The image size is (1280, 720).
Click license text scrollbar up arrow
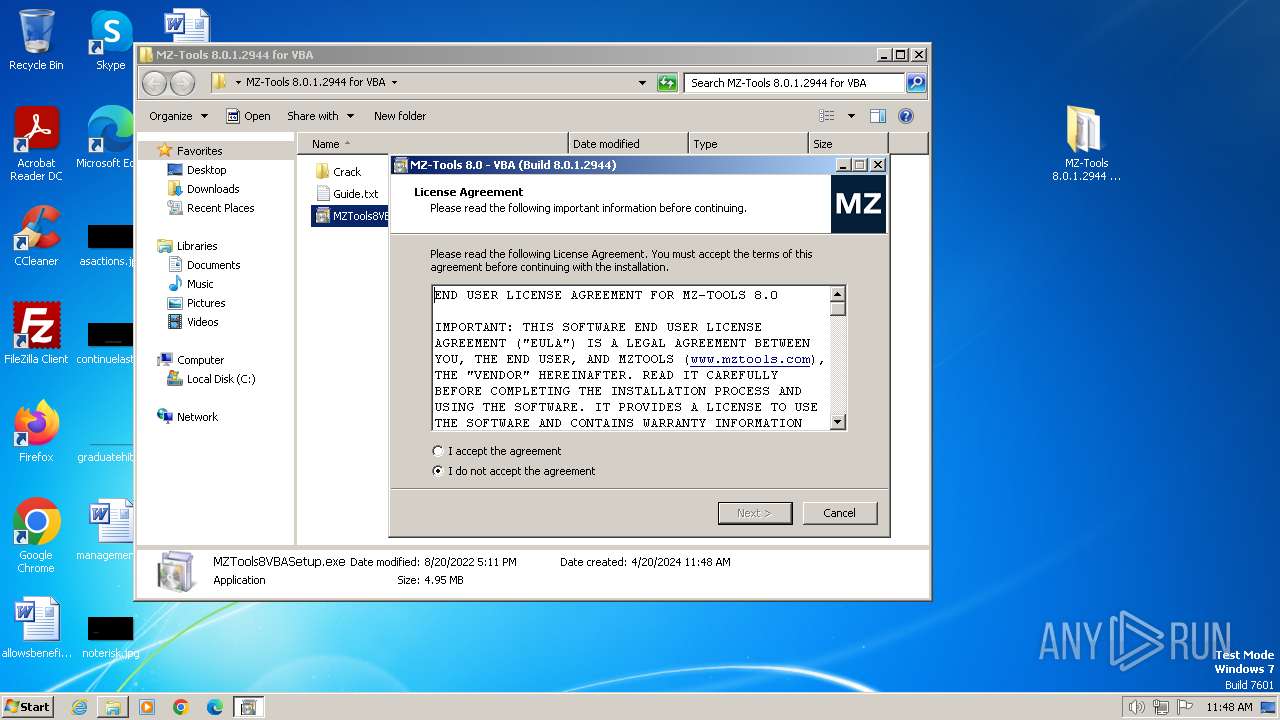point(838,294)
